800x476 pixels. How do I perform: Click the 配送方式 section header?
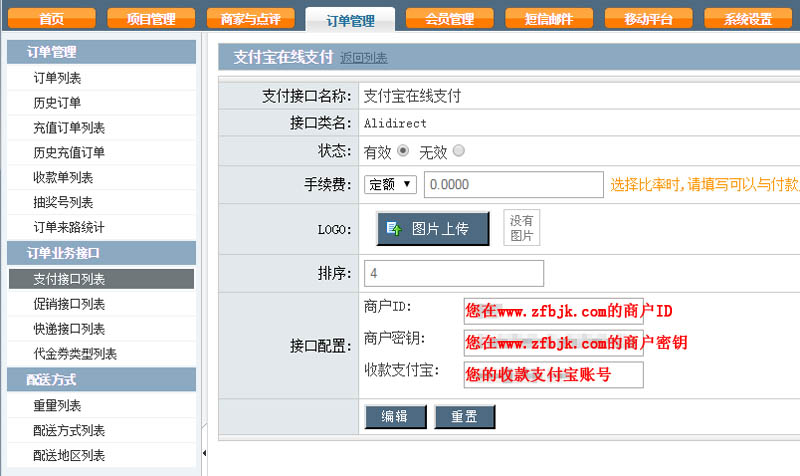tap(102, 380)
